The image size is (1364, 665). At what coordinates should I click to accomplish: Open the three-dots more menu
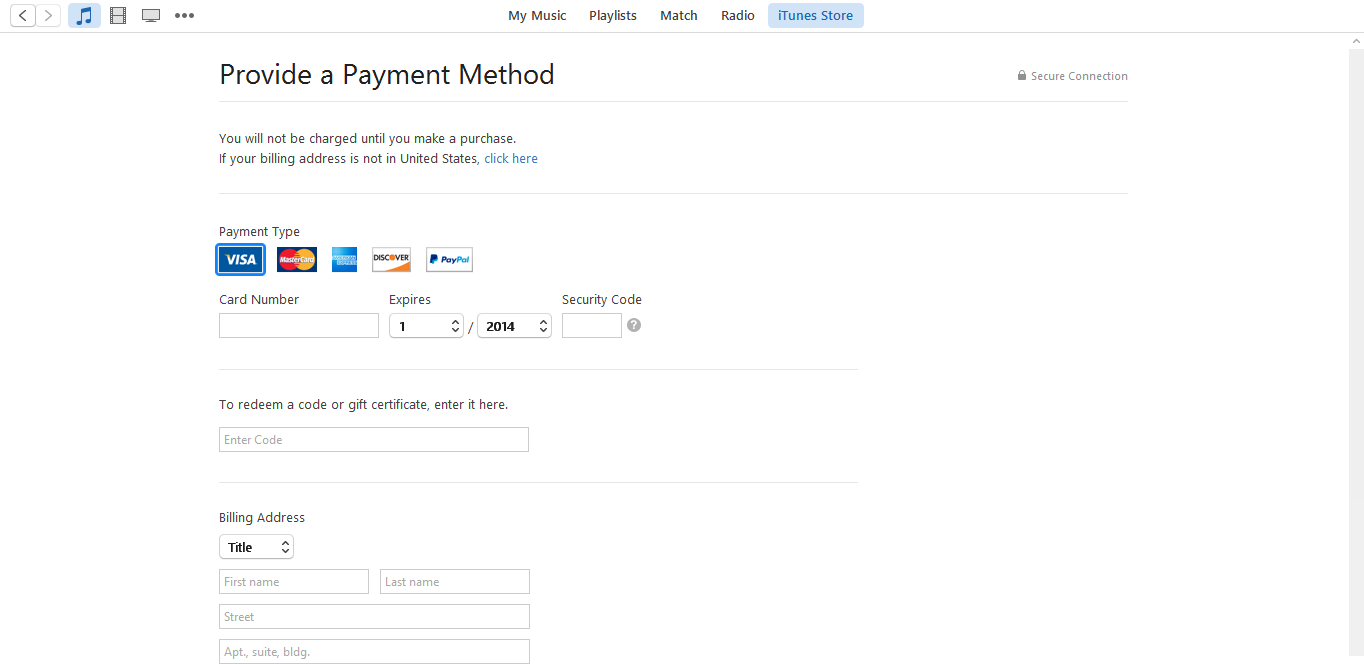[x=184, y=15]
